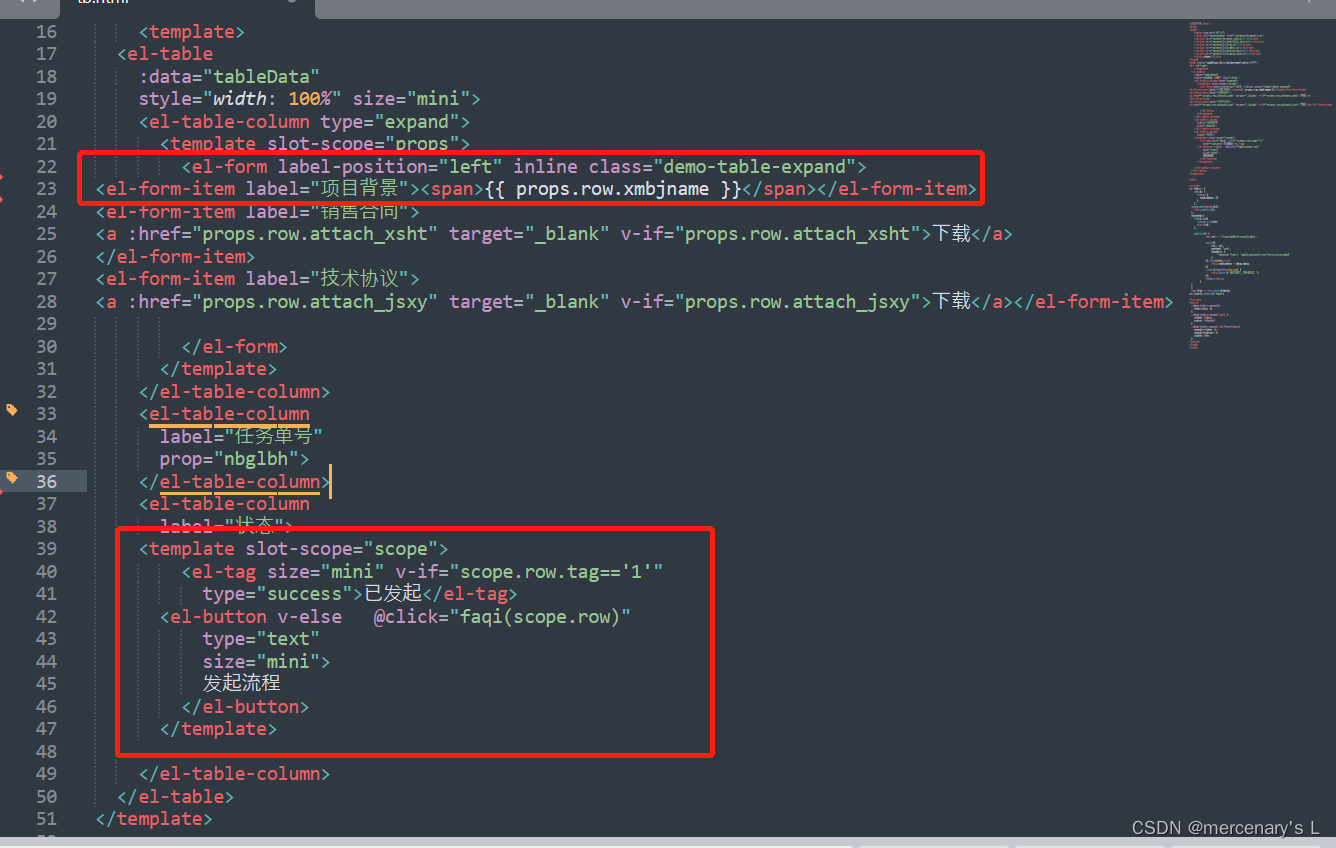Click the 下载 text on line 28
The width and height of the screenshot is (1336, 848).
click(951, 301)
